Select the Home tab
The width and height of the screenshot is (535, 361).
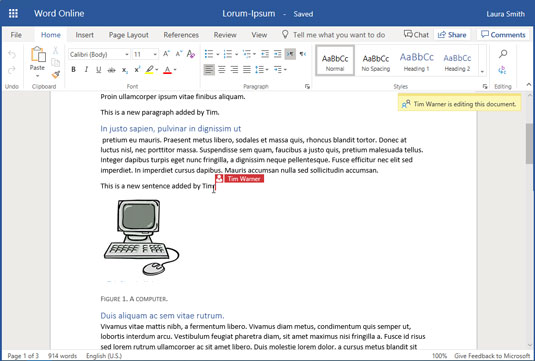51,35
